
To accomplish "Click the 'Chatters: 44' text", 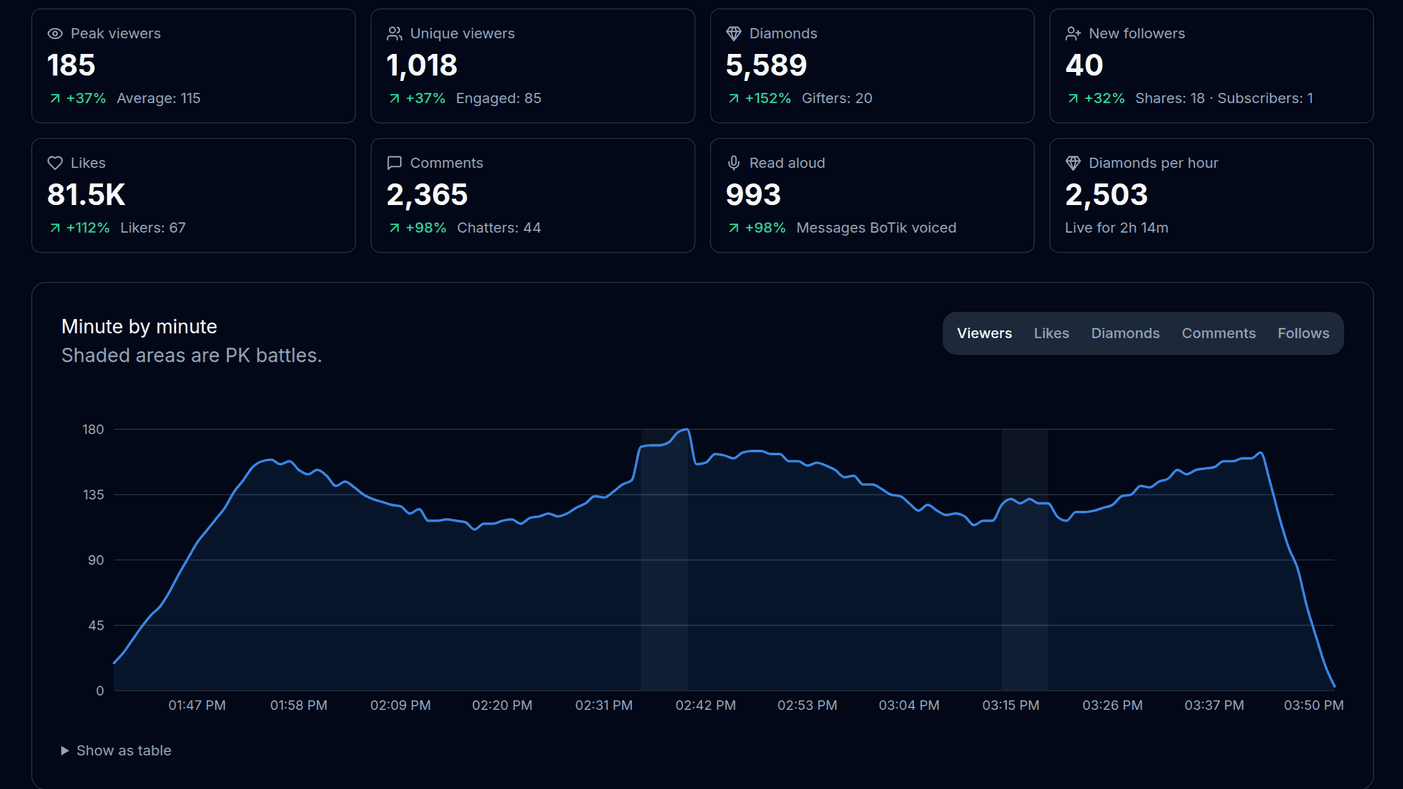I will click(499, 228).
